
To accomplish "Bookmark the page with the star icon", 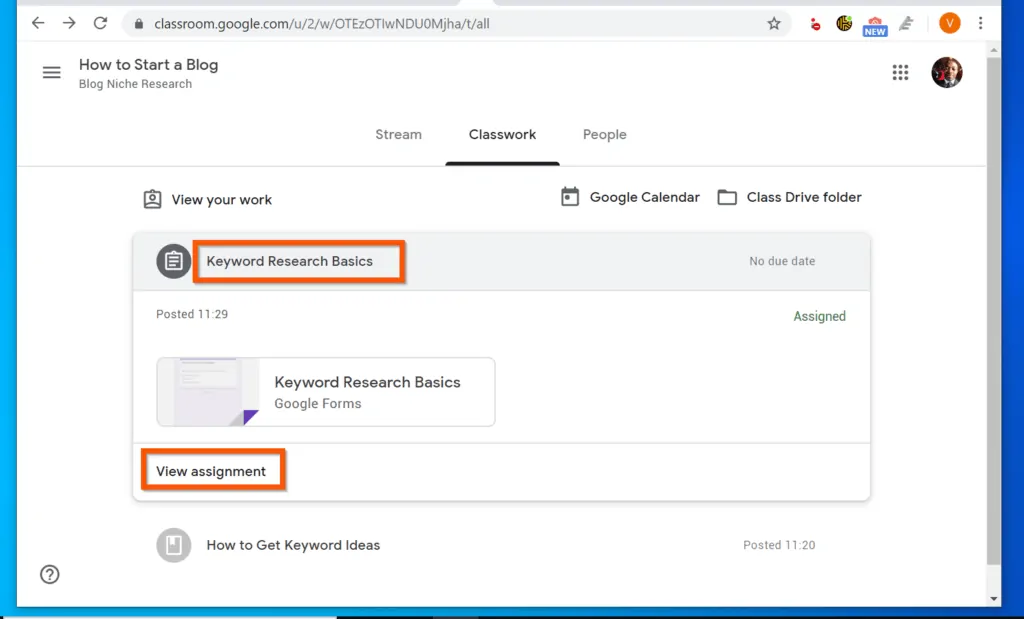I will coord(774,23).
